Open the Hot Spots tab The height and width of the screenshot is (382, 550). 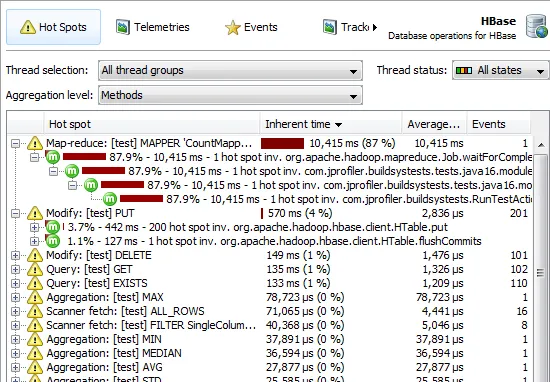(53, 27)
